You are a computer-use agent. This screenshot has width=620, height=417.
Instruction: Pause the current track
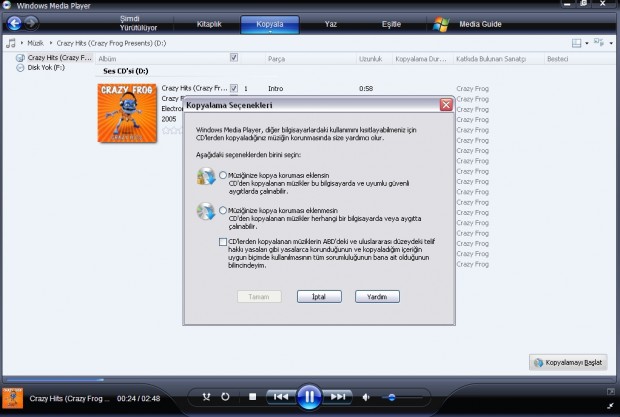click(309, 396)
